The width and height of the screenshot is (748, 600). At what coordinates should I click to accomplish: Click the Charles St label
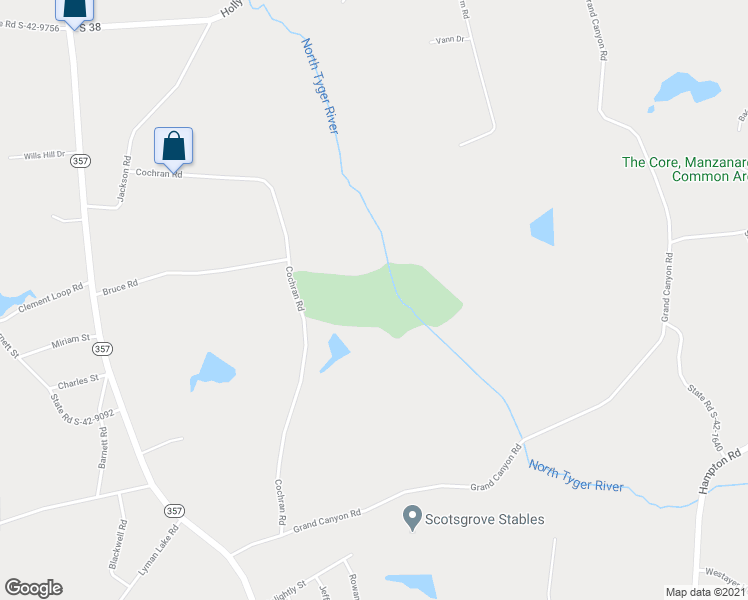tap(78, 382)
